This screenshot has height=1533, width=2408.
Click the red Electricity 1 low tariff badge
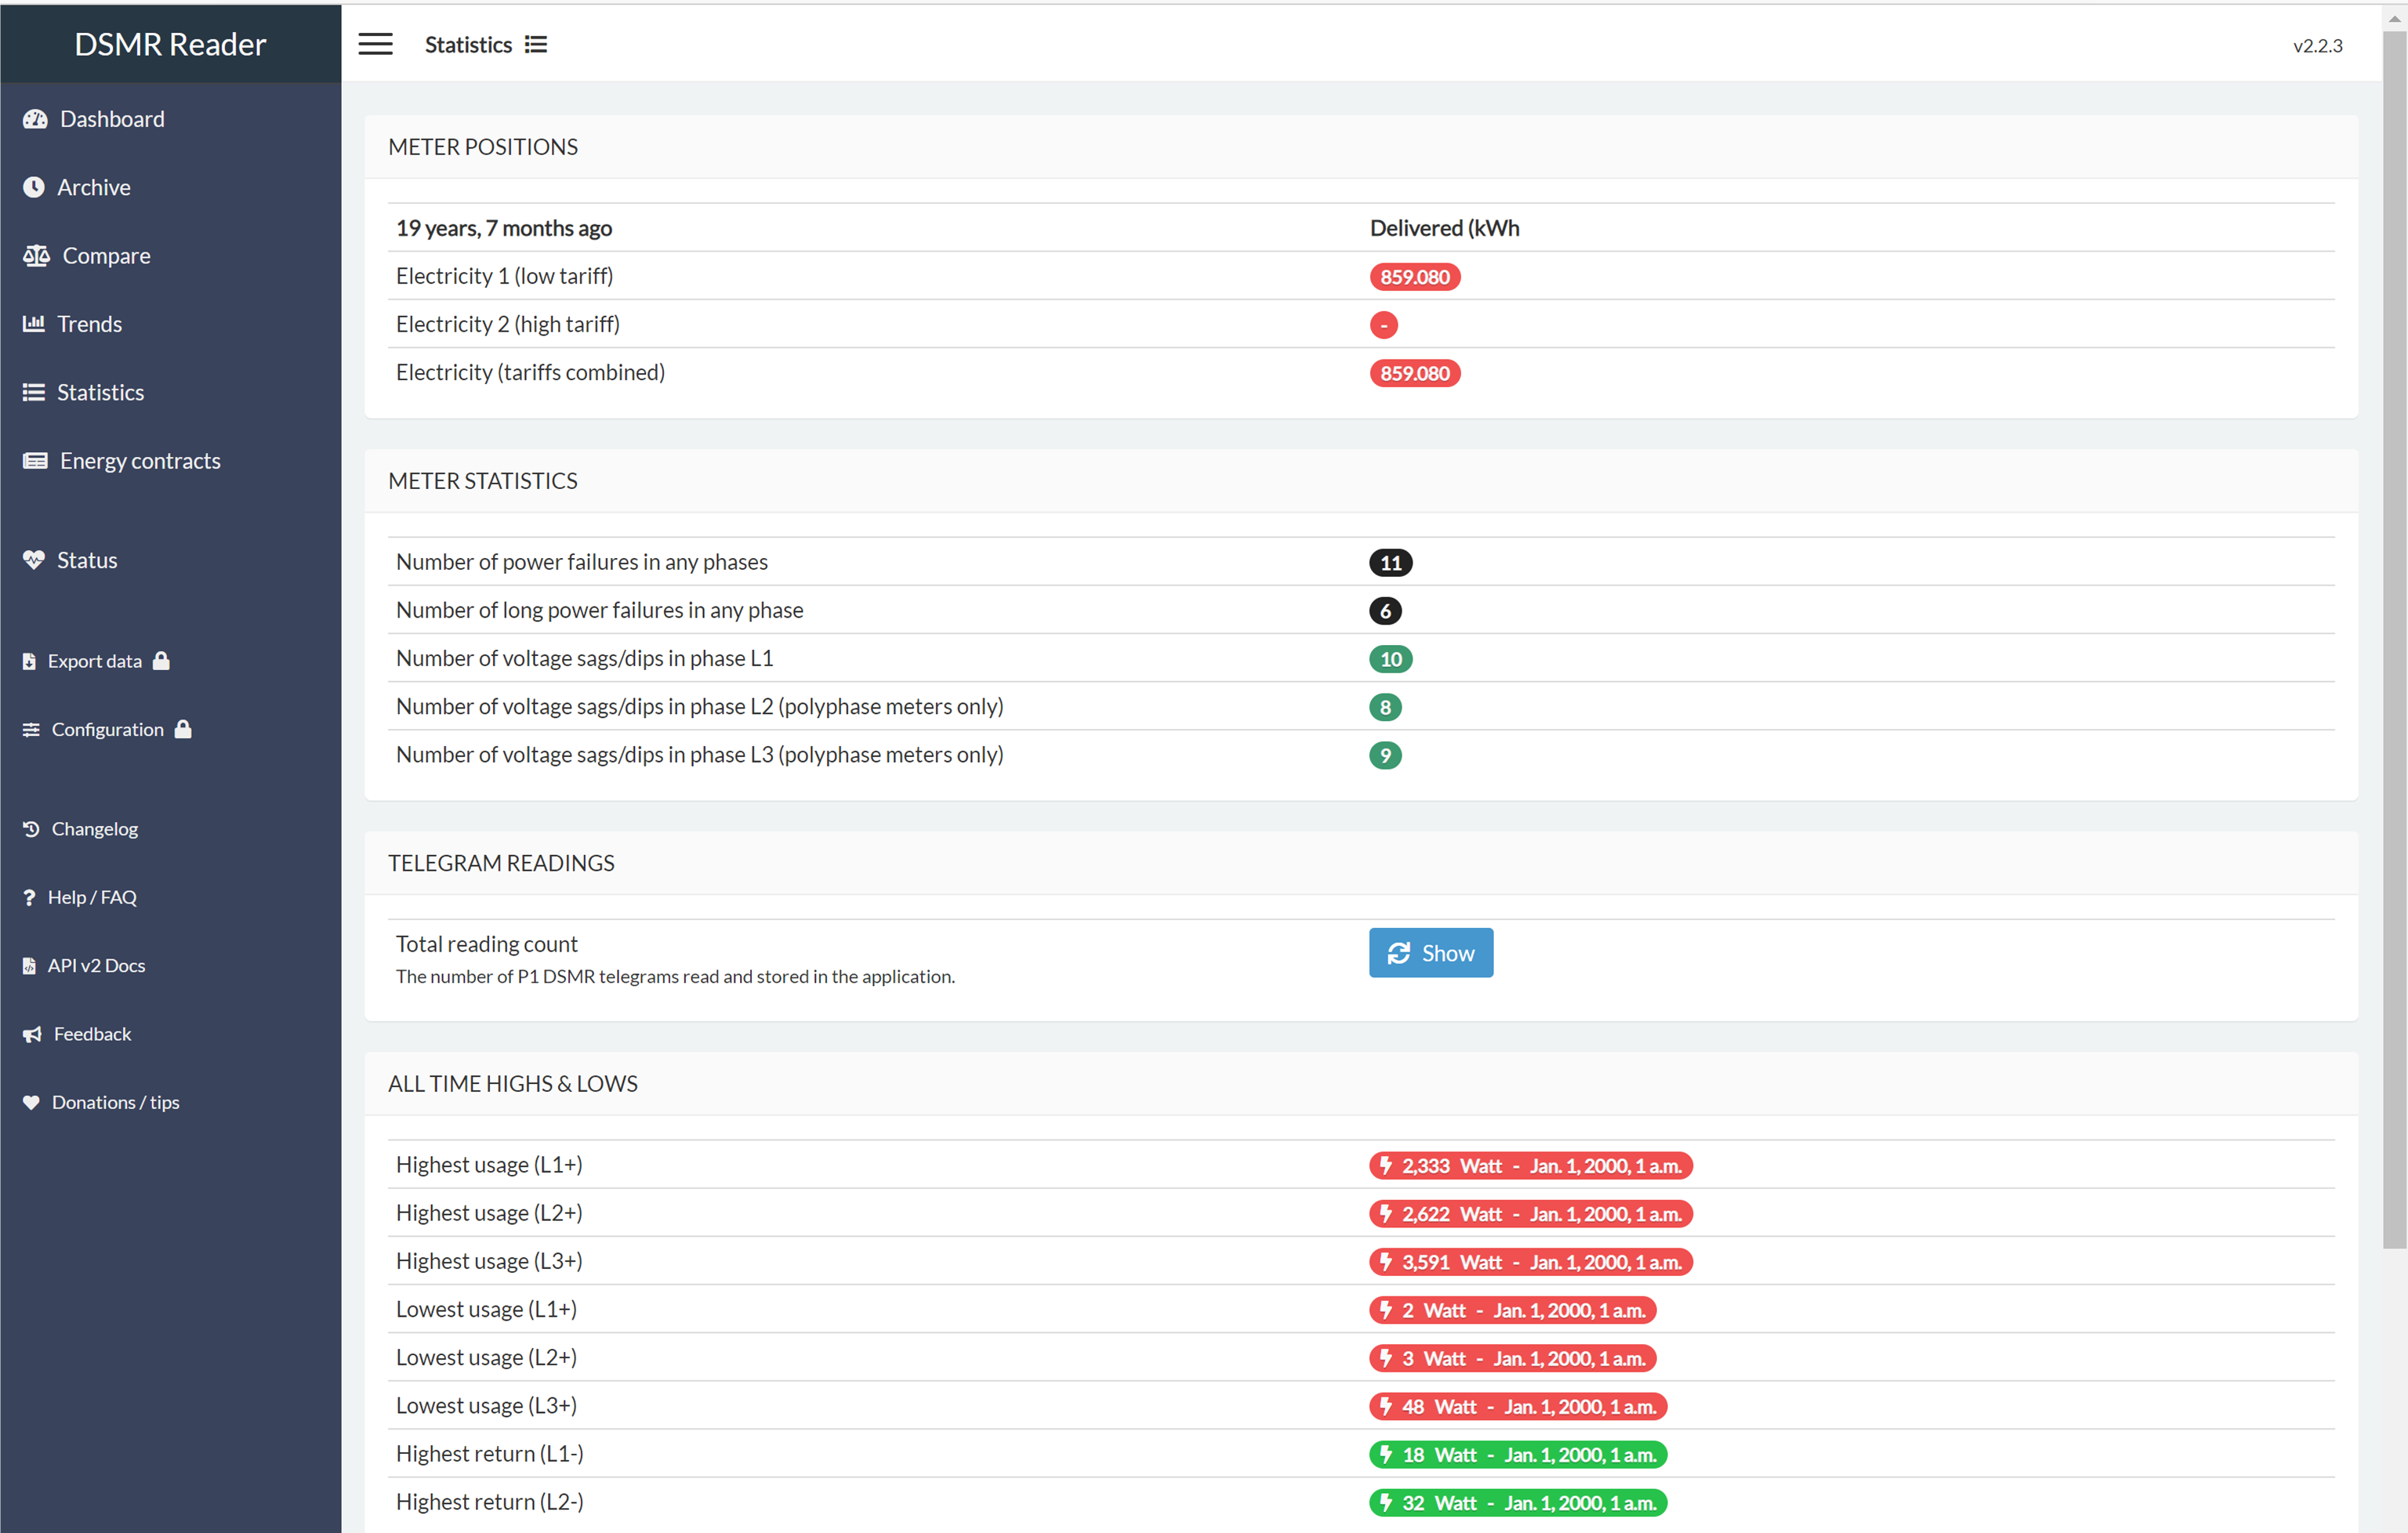coord(1414,276)
